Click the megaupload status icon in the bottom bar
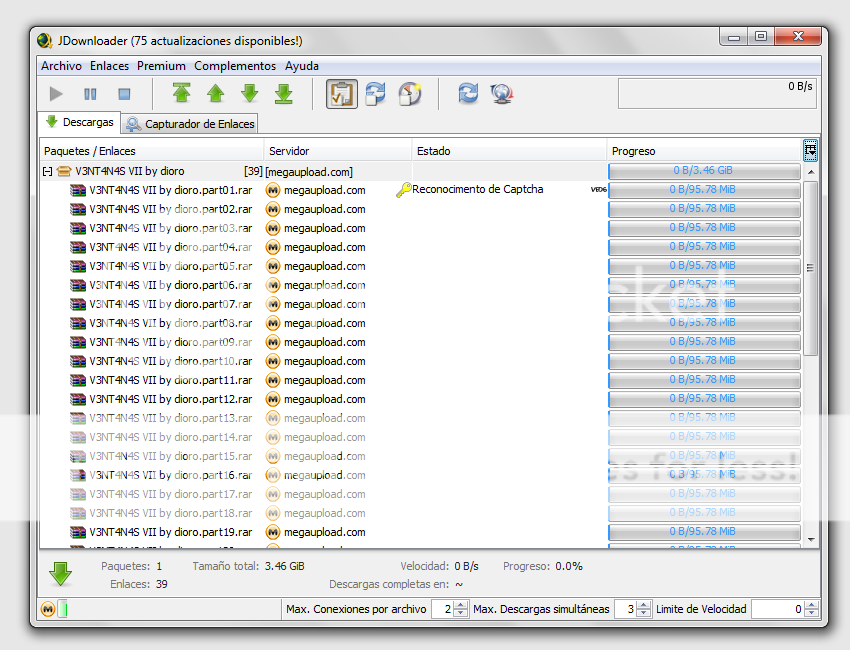The image size is (850, 650). tap(48, 609)
